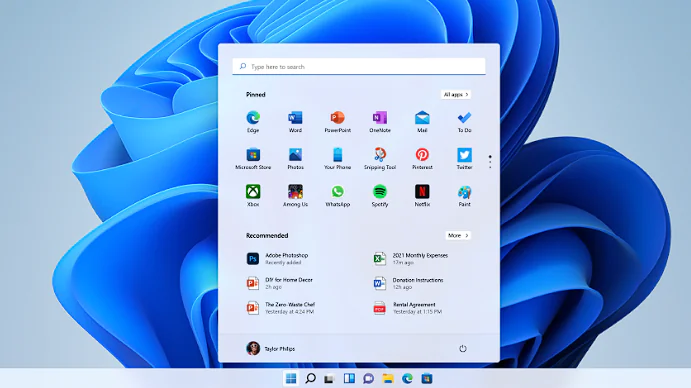Open the Edge pinned app

pyautogui.click(x=253, y=122)
